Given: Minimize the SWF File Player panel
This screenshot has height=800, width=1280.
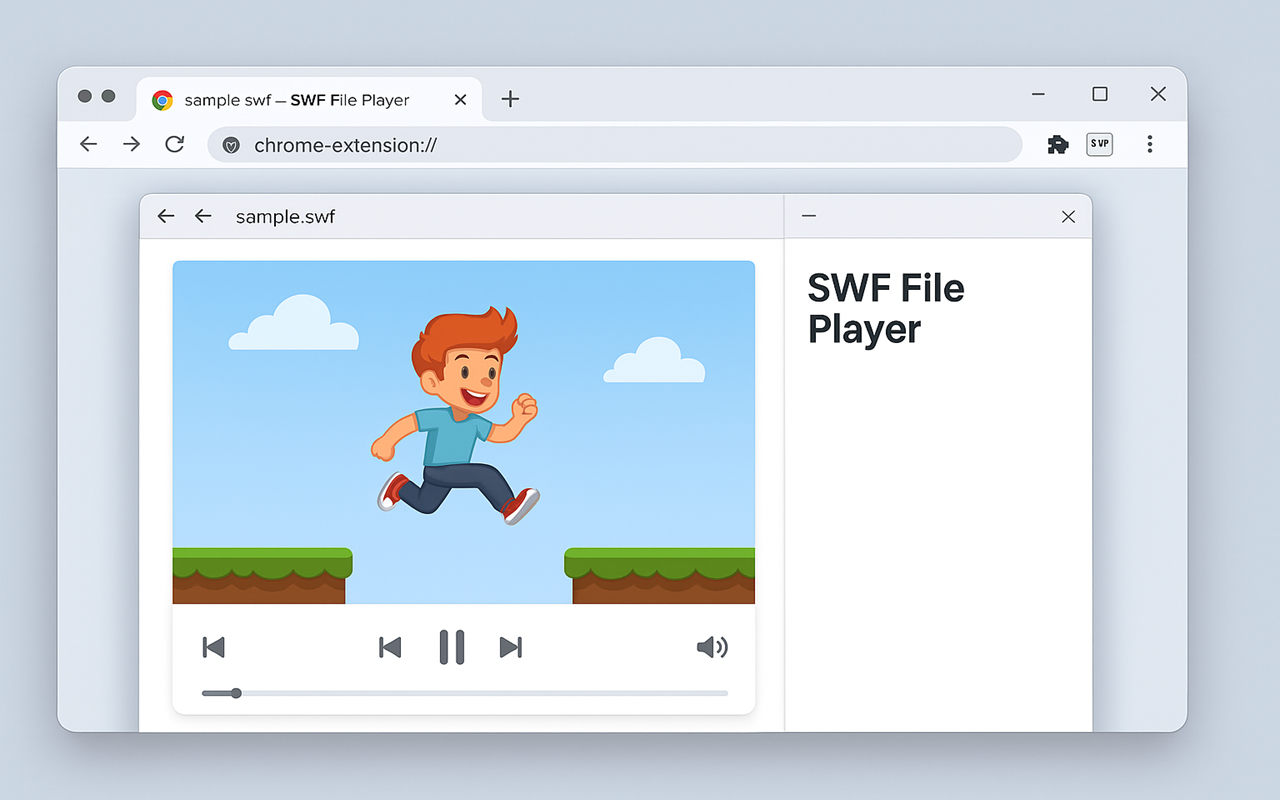Looking at the screenshot, I should coord(808,216).
